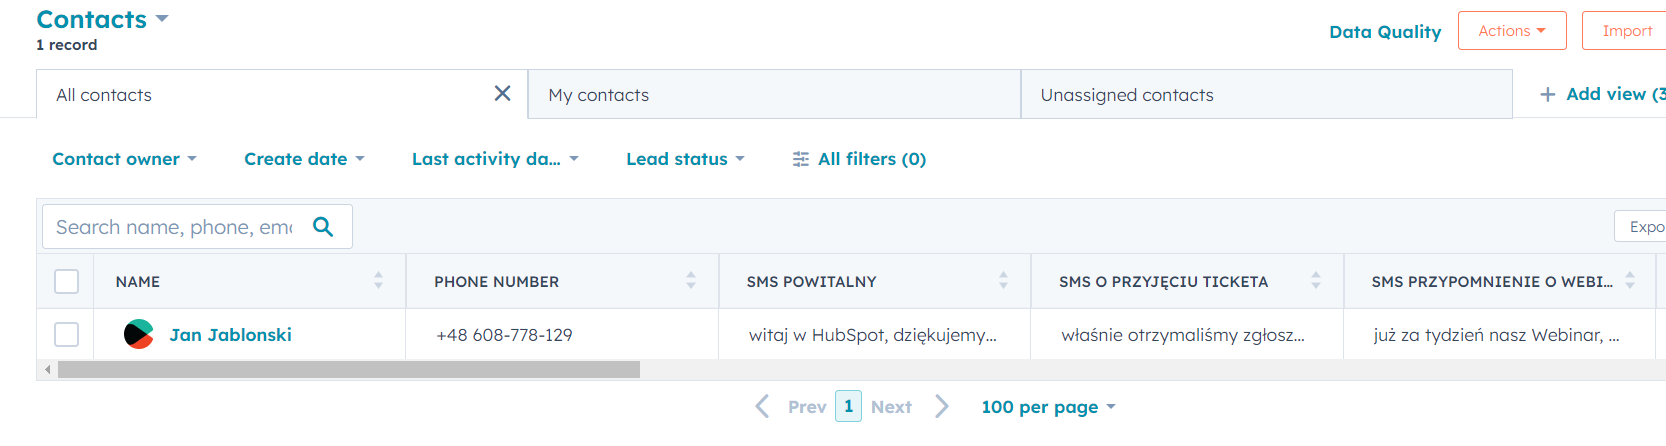
Task: Sort the SMS Powitalny column
Action: 1003,281
